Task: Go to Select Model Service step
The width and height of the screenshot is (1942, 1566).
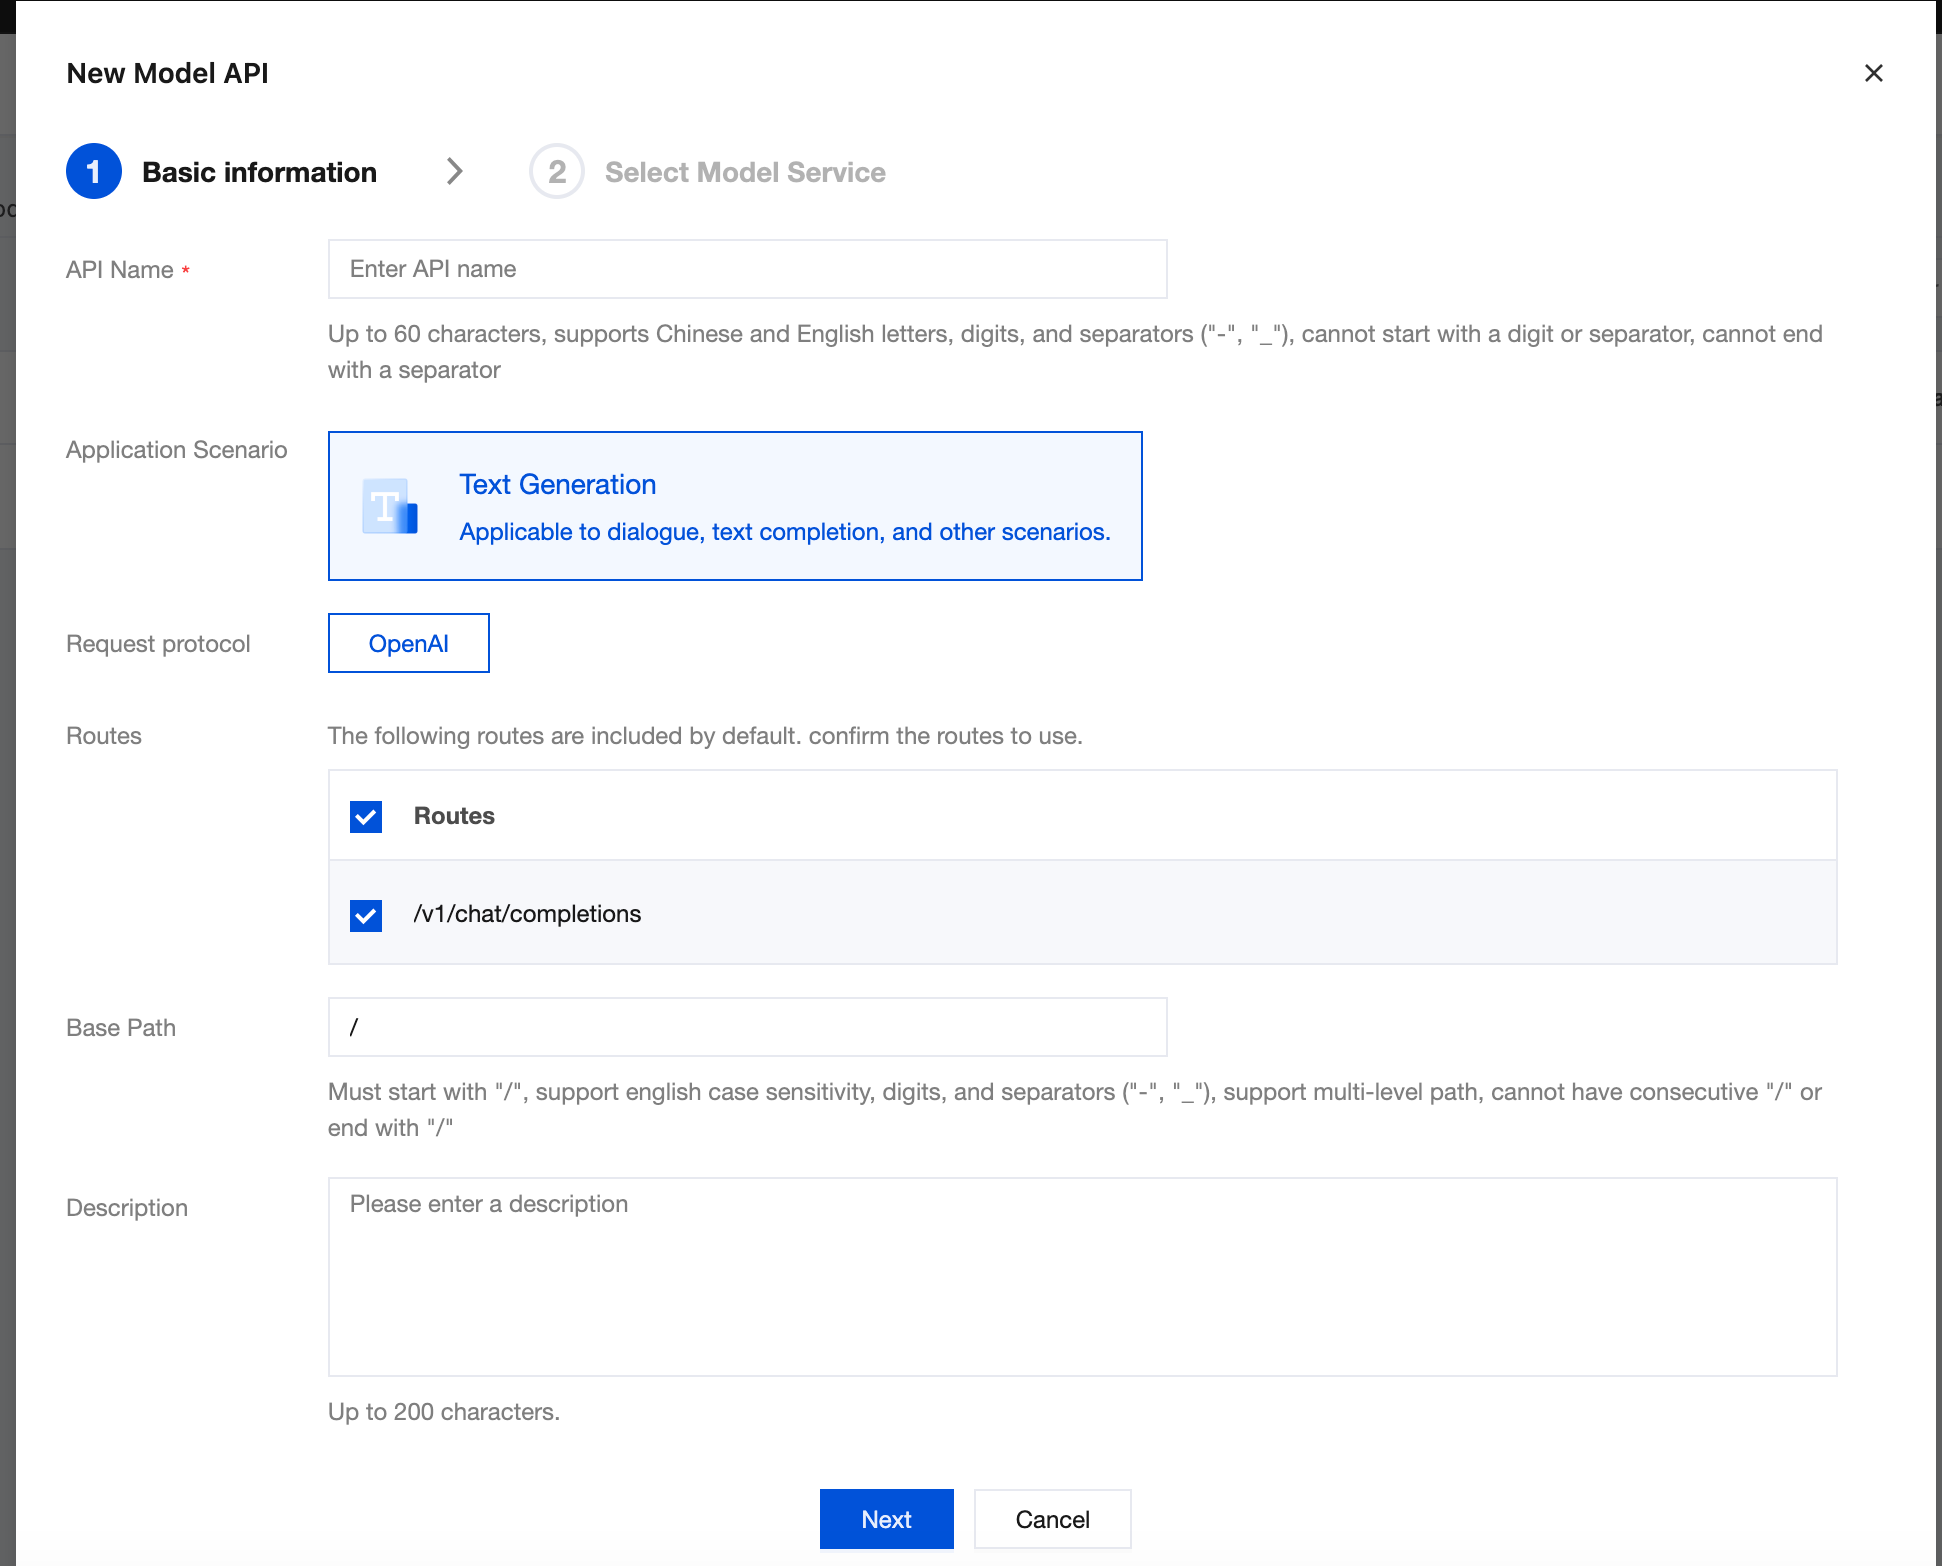Action: coord(745,172)
